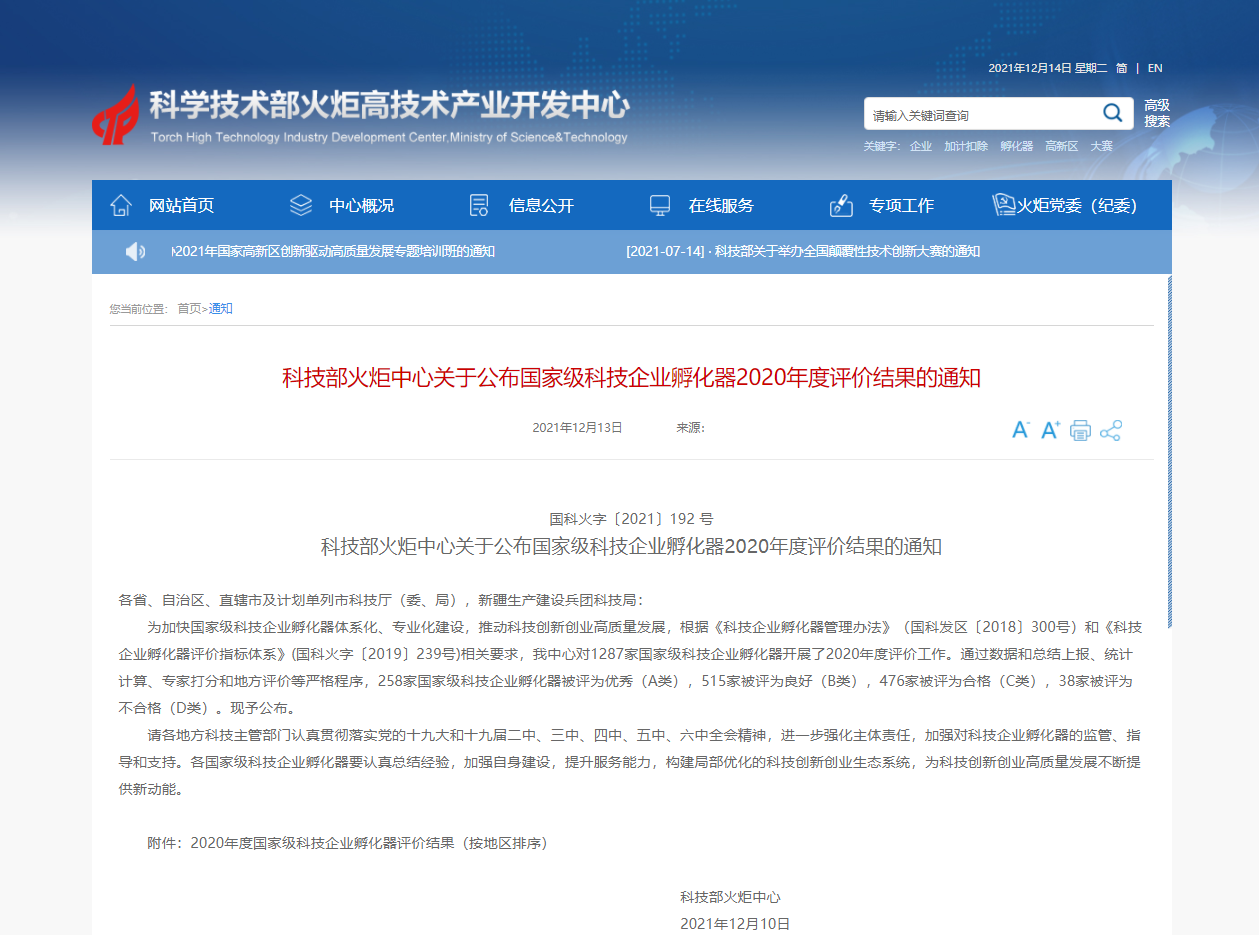Open ticker notice about 国家高新区 training

click(334, 251)
